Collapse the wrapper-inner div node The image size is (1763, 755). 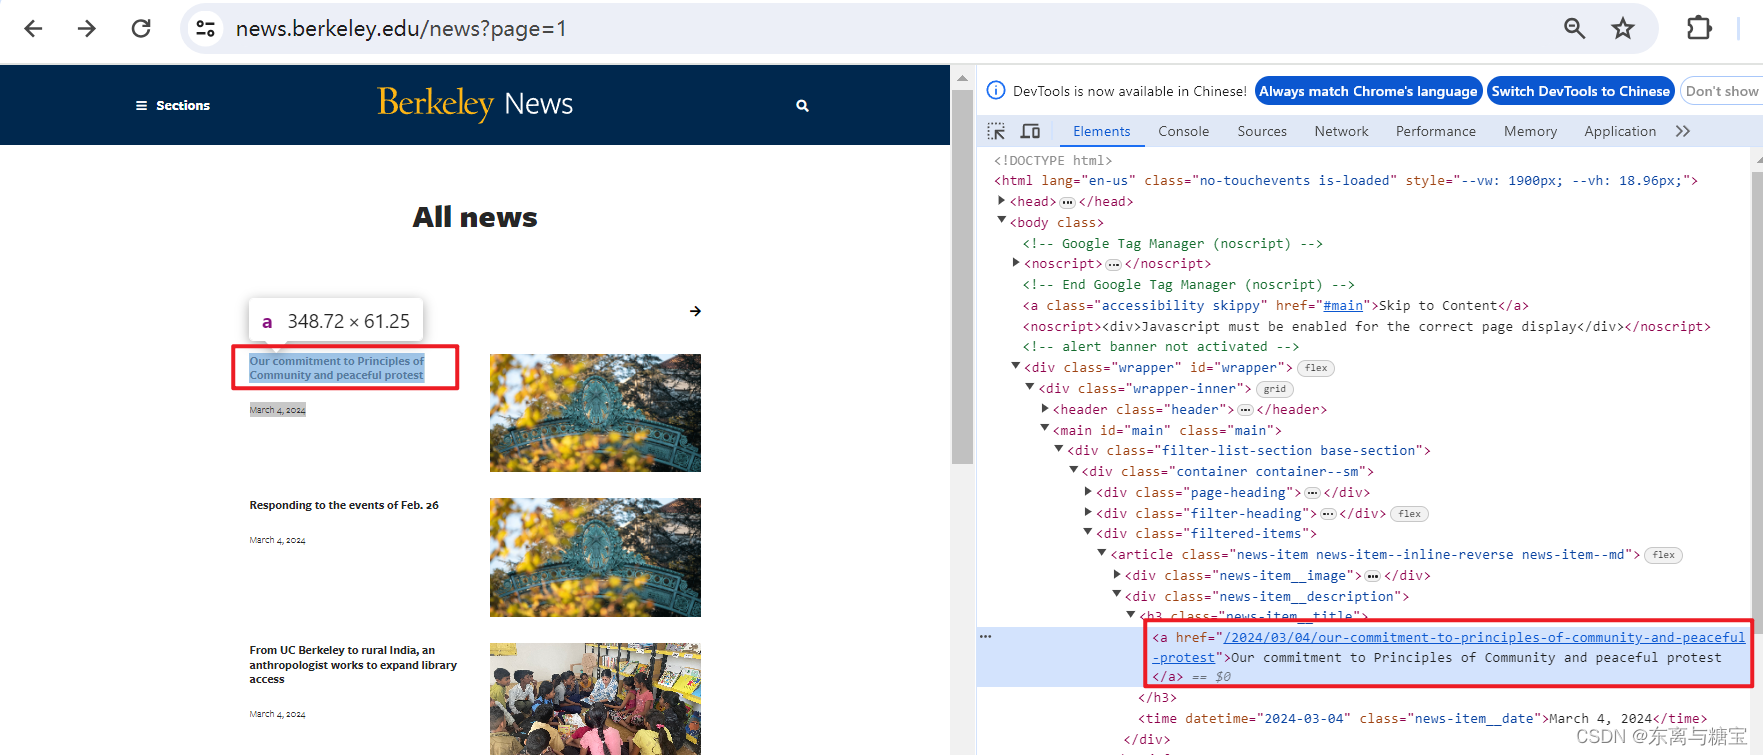(1030, 387)
